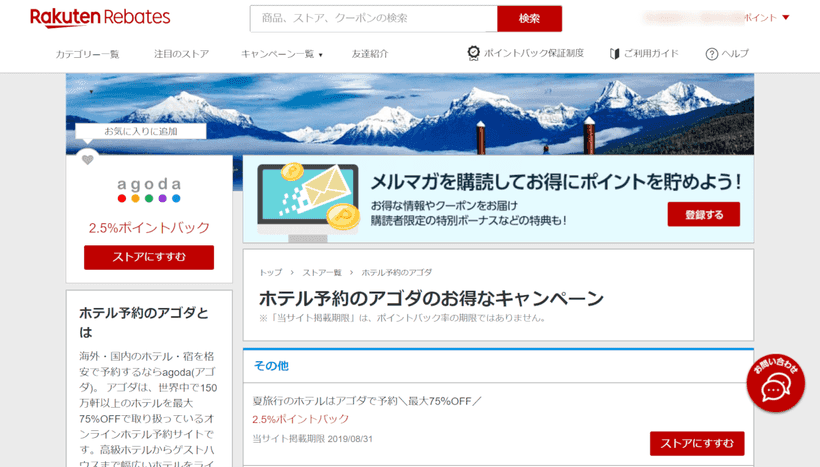Viewport: 820px width, 467px height.
Task: Click the ヘルプ question mark icon
Action: [x=711, y=54]
